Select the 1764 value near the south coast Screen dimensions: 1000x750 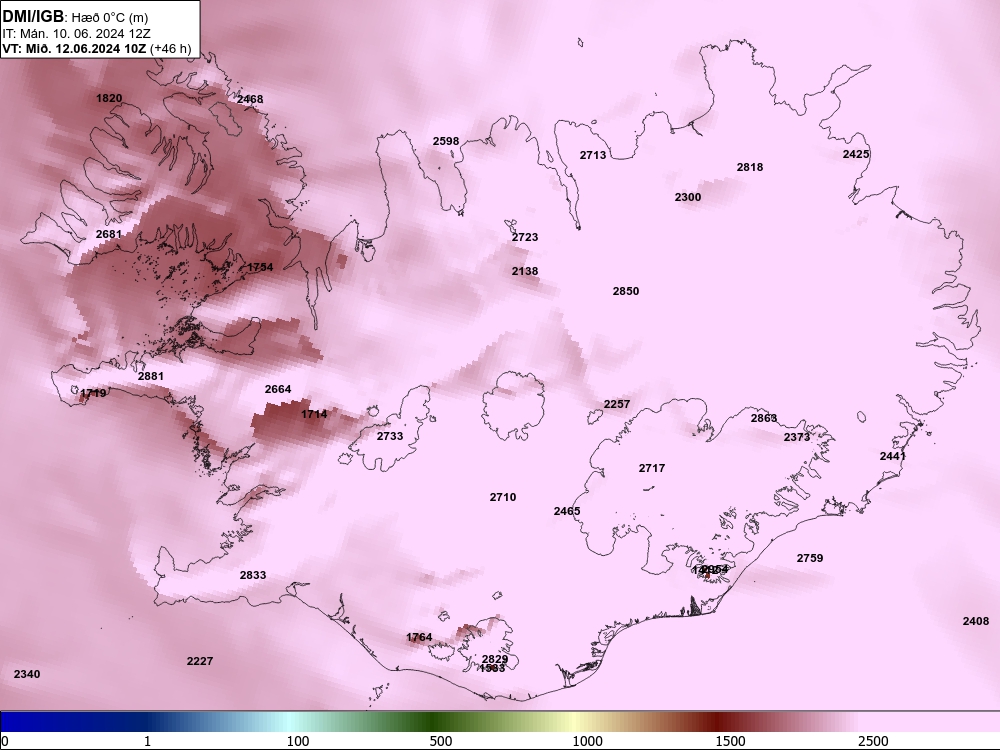(419, 637)
